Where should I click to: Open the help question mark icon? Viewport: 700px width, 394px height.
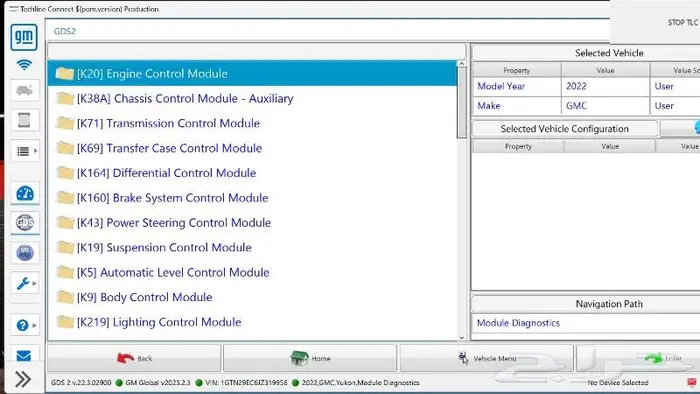[x=25, y=325]
